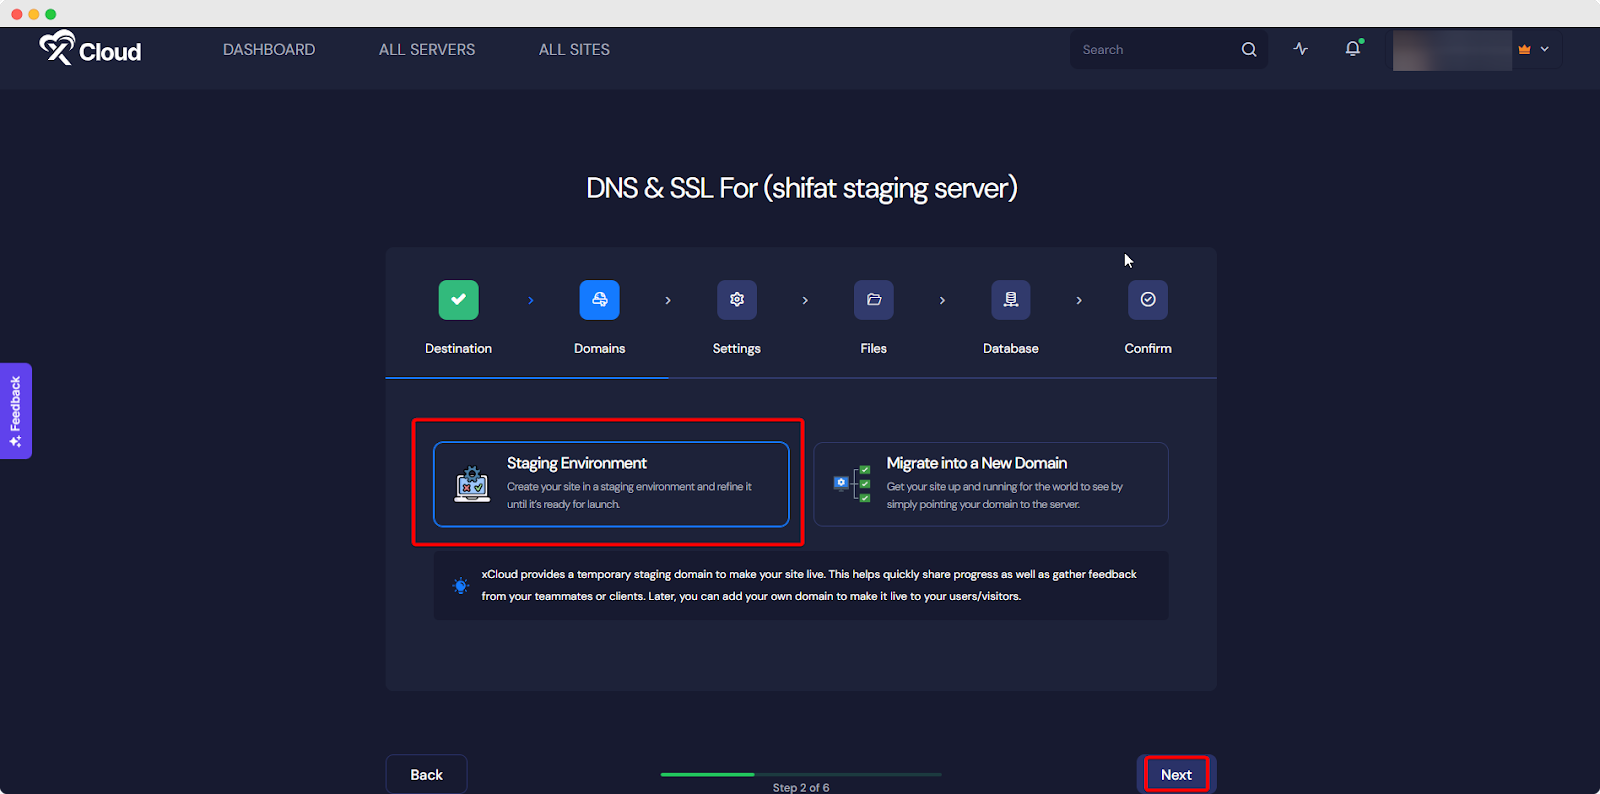Viewport: 1600px width, 794px height.
Task: Open the notifications bell
Action: pyautogui.click(x=1353, y=49)
